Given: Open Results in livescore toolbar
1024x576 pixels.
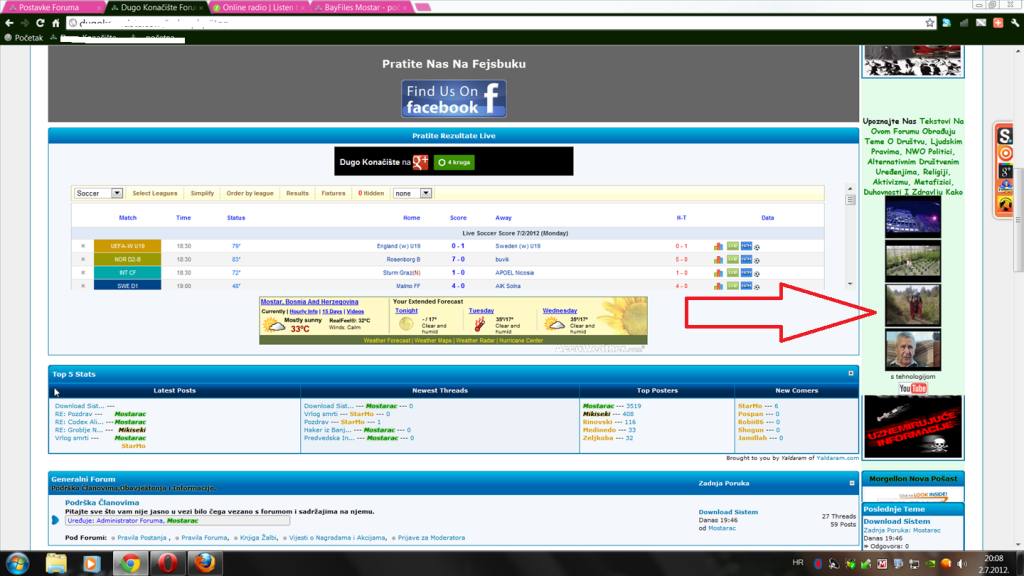Looking at the screenshot, I should tap(297, 193).
